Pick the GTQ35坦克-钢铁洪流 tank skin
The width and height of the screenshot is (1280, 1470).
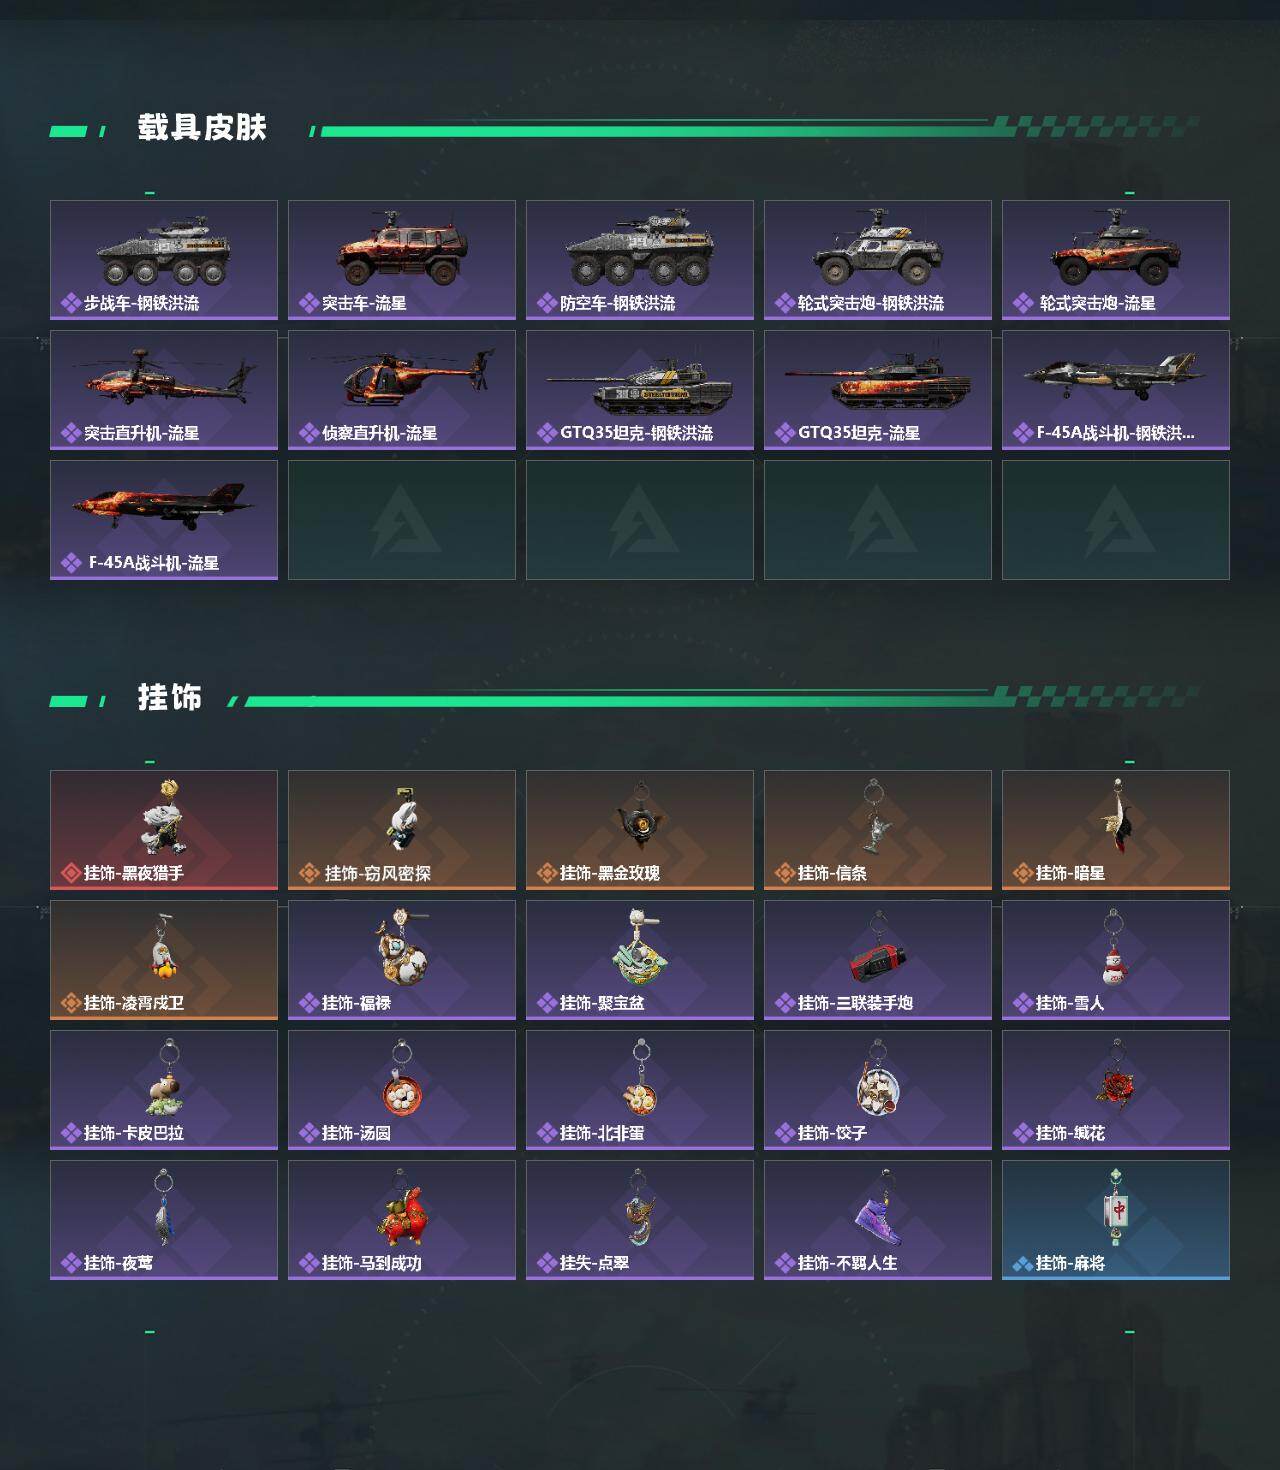click(x=640, y=390)
